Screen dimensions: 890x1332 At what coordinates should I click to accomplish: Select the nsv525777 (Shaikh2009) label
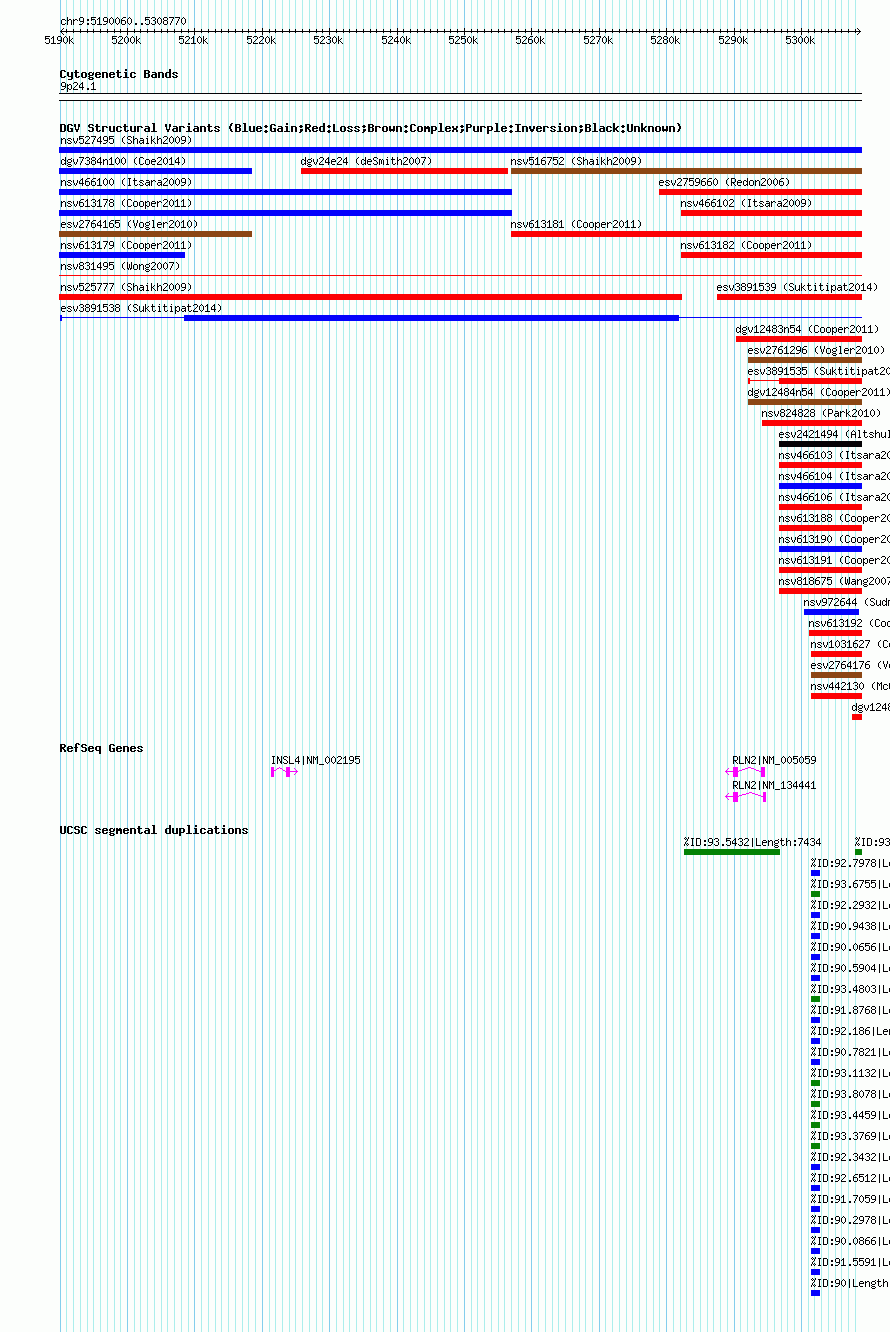click(126, 287)
